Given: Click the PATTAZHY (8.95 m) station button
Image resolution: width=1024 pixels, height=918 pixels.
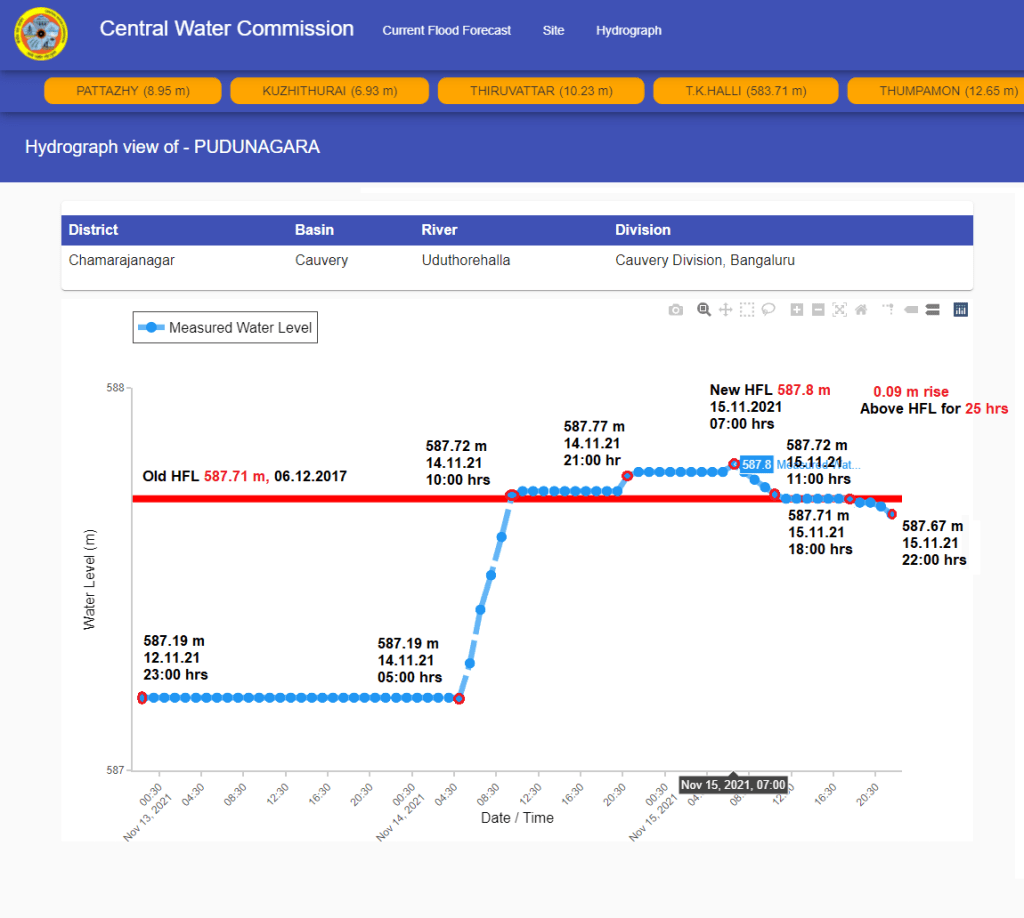Looking at the screenshot, I should coord(132,91).
